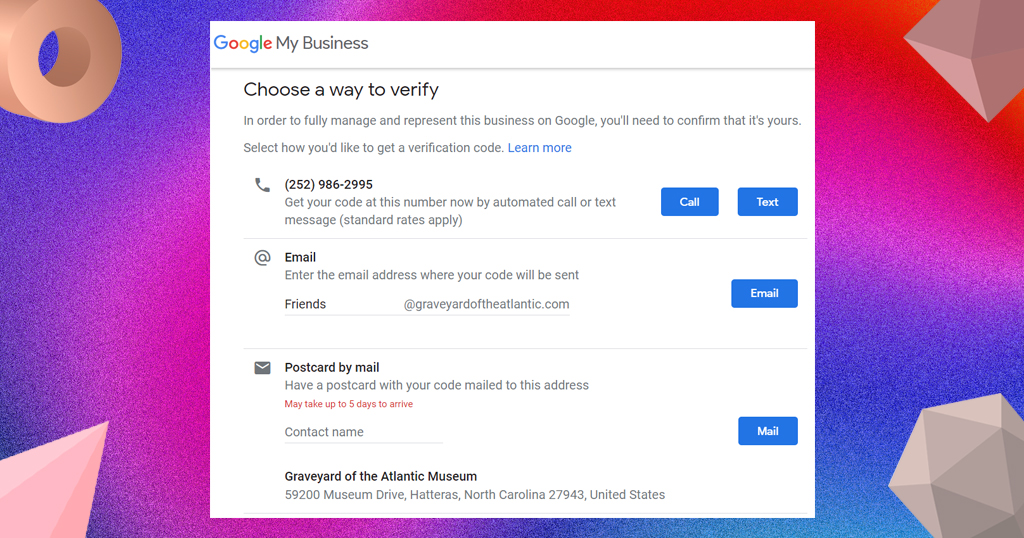Viewport: 1024px width, 538px height.
Task: Click the Enter the email address instruction
Action: [x=432, y=275]
